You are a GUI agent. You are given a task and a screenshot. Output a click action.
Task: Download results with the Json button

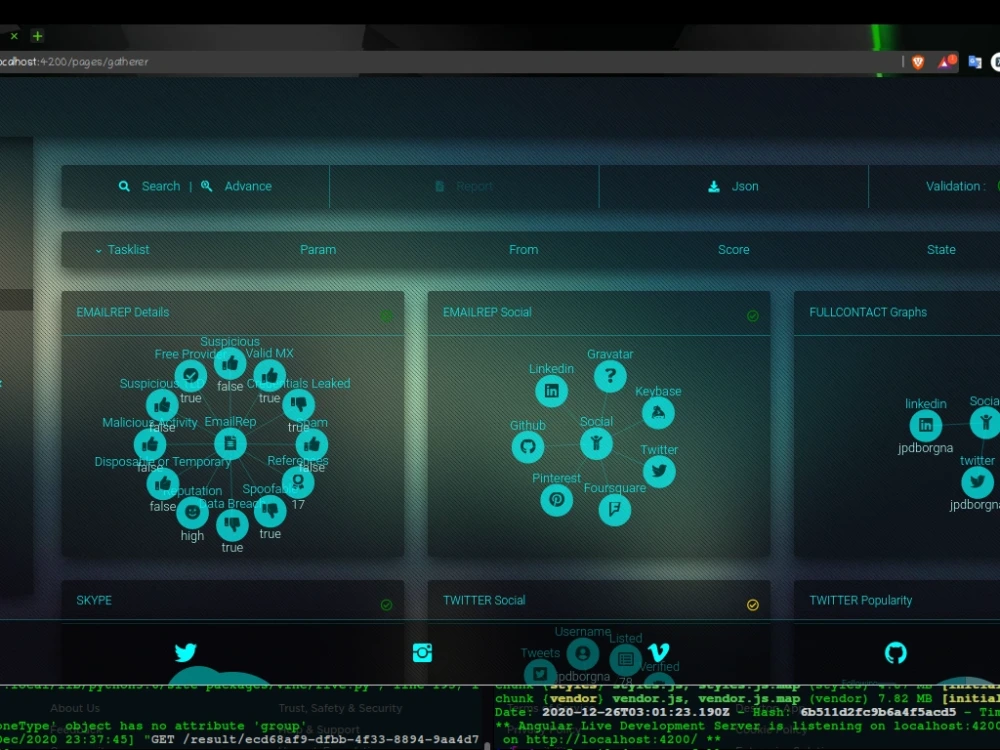[744, 186]
